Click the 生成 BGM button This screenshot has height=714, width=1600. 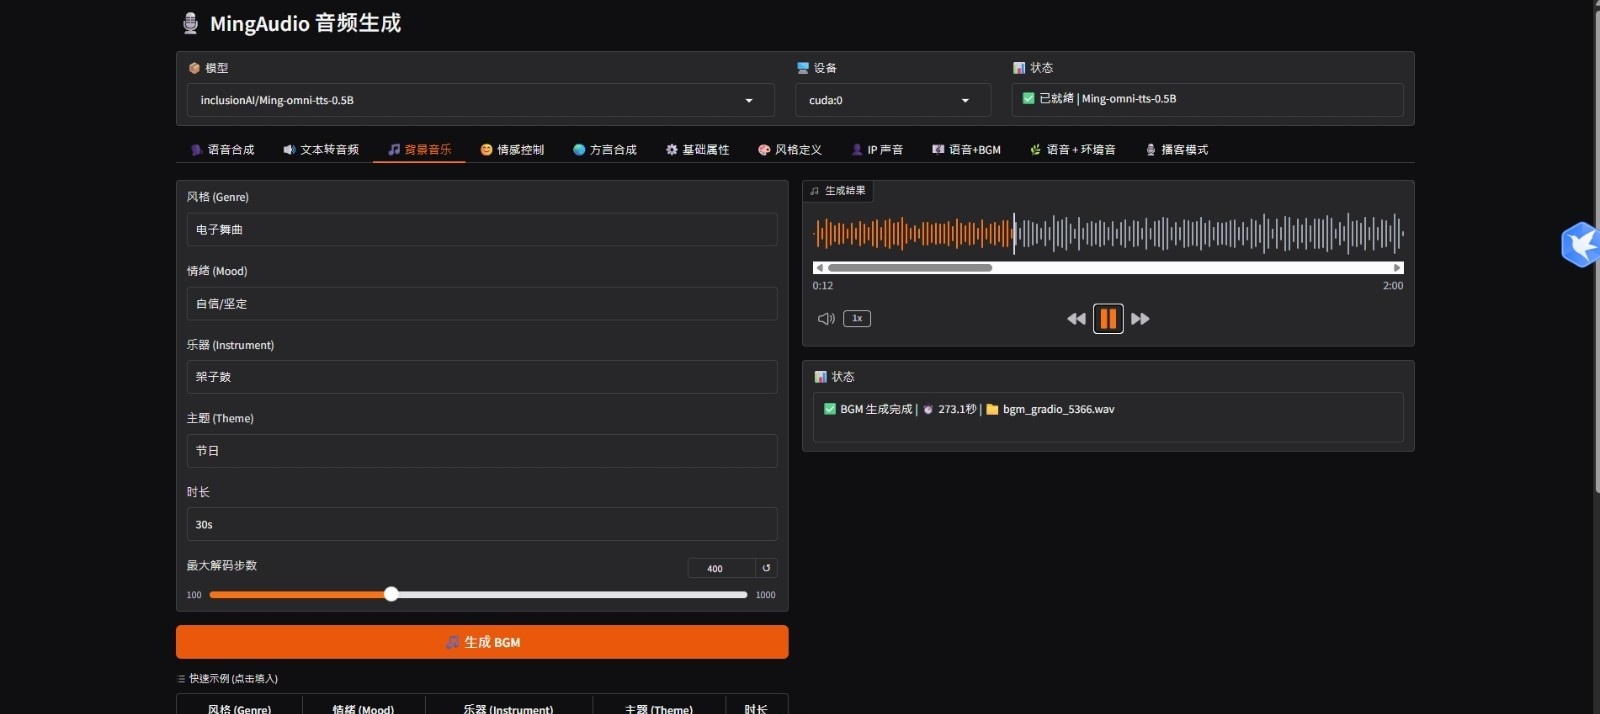482,642
